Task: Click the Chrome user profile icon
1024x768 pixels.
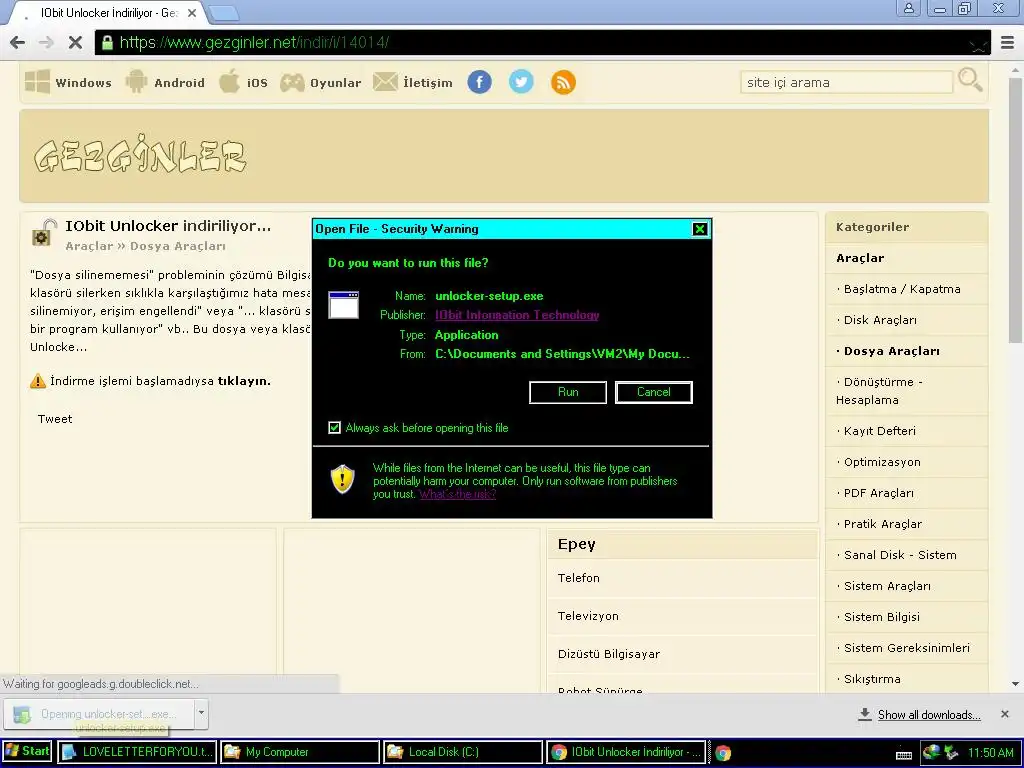Action: 908,8
